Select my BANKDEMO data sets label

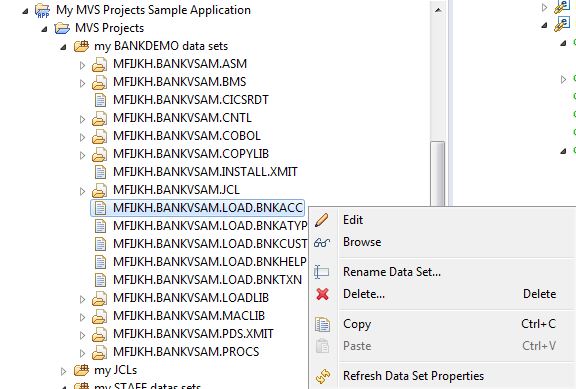161,46
